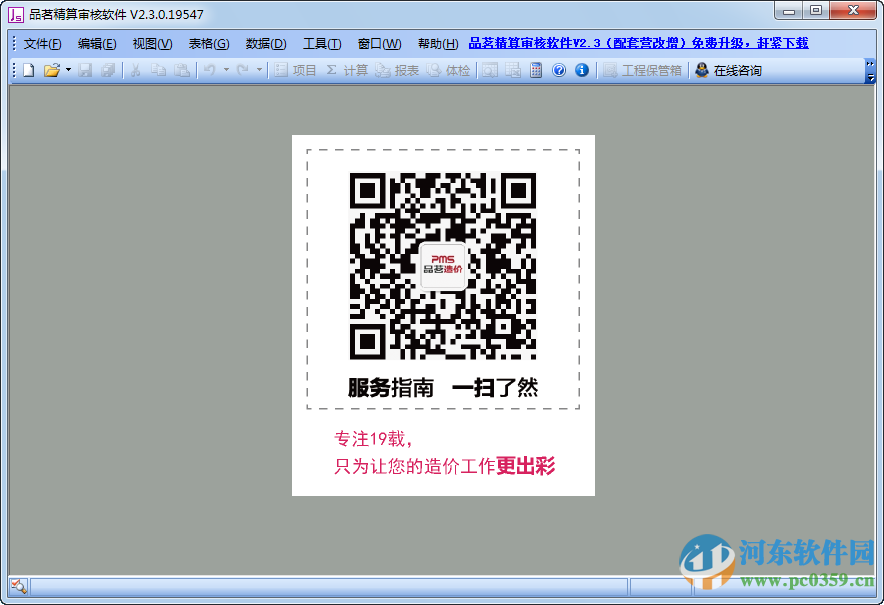
Task: Minimize the window
Action: (789, 11)
